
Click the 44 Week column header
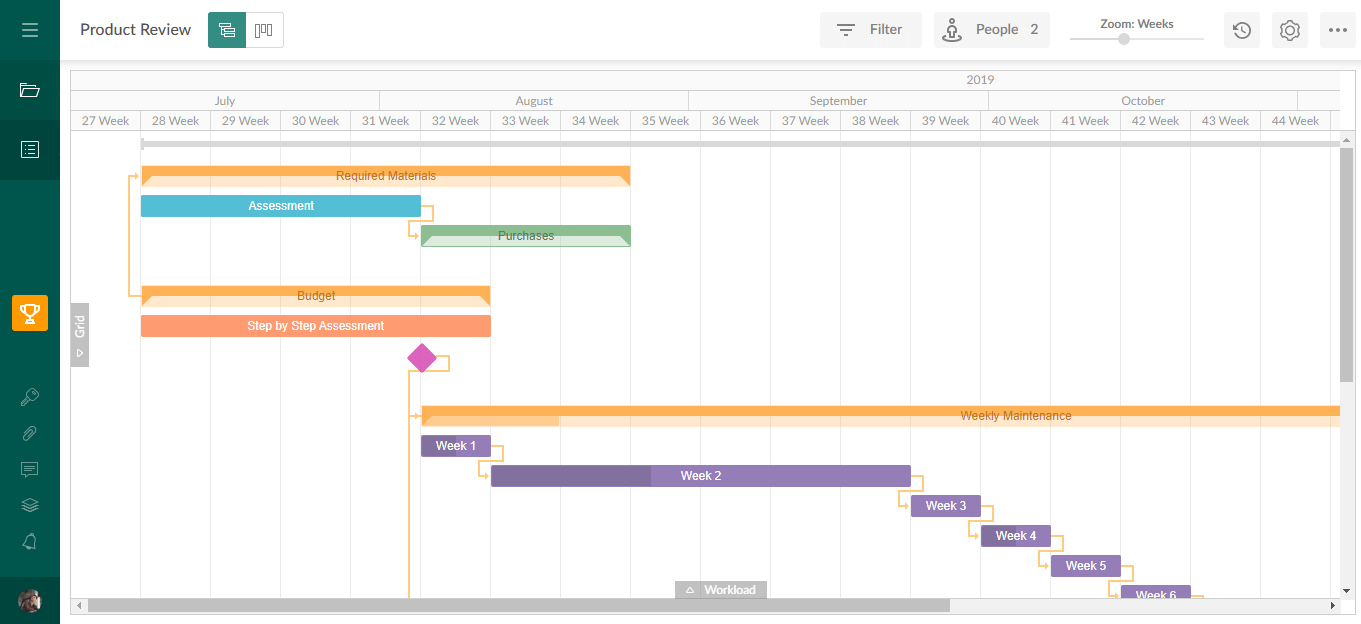tap(1296, 121)
